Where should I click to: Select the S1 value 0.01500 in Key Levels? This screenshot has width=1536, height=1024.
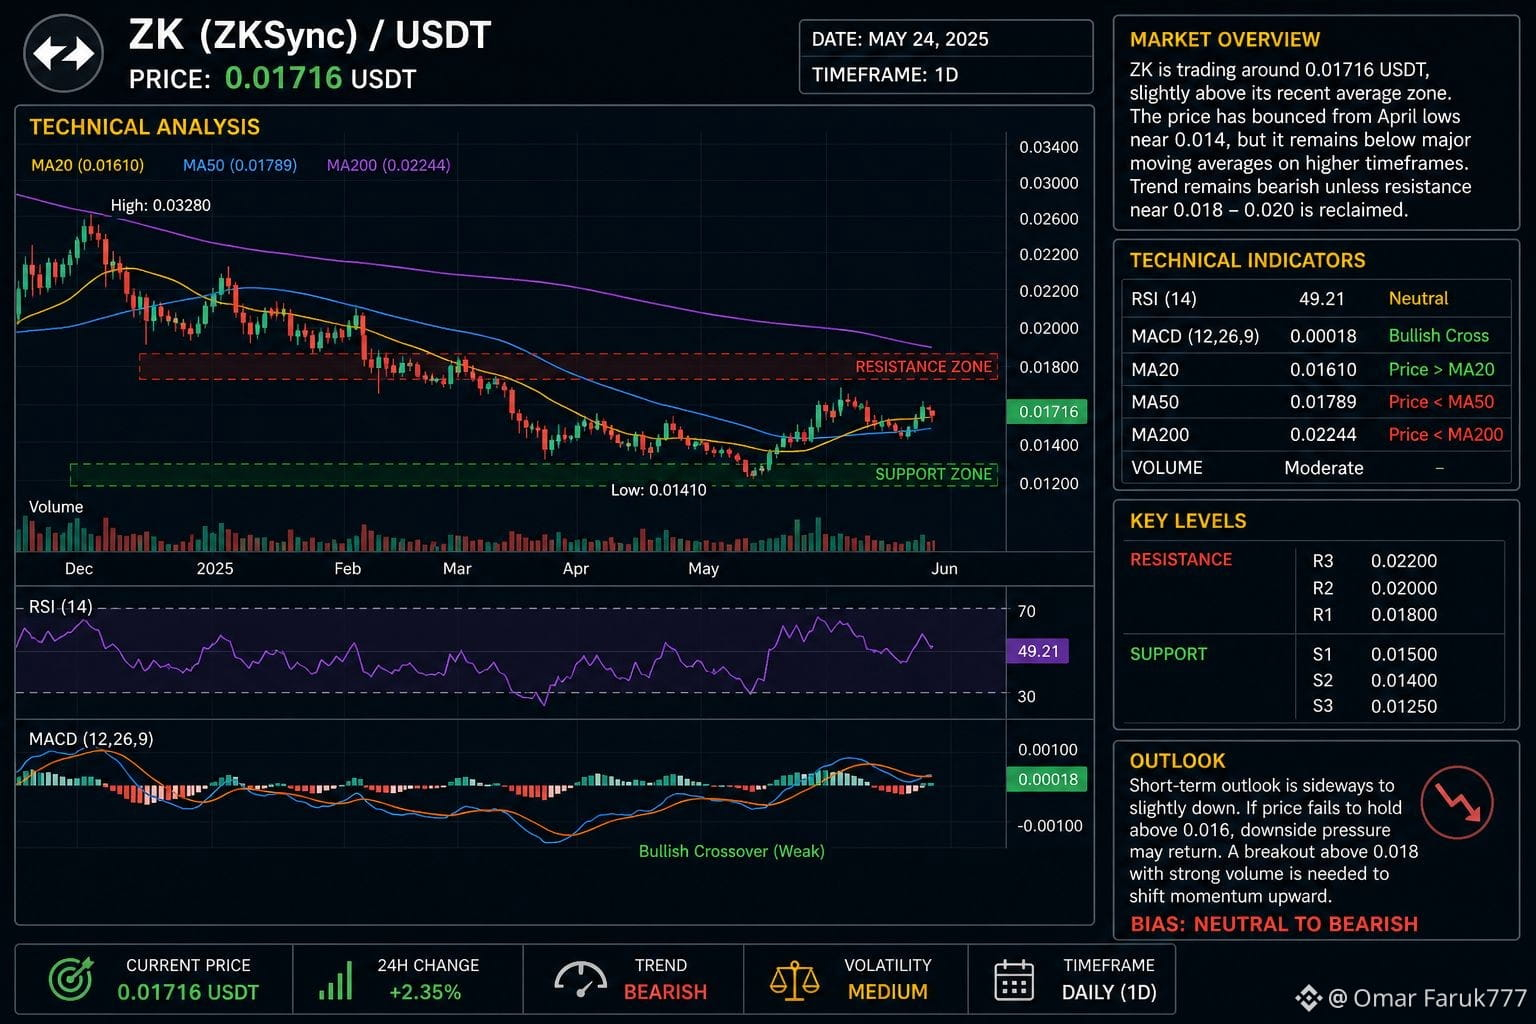click(1404, 654)
